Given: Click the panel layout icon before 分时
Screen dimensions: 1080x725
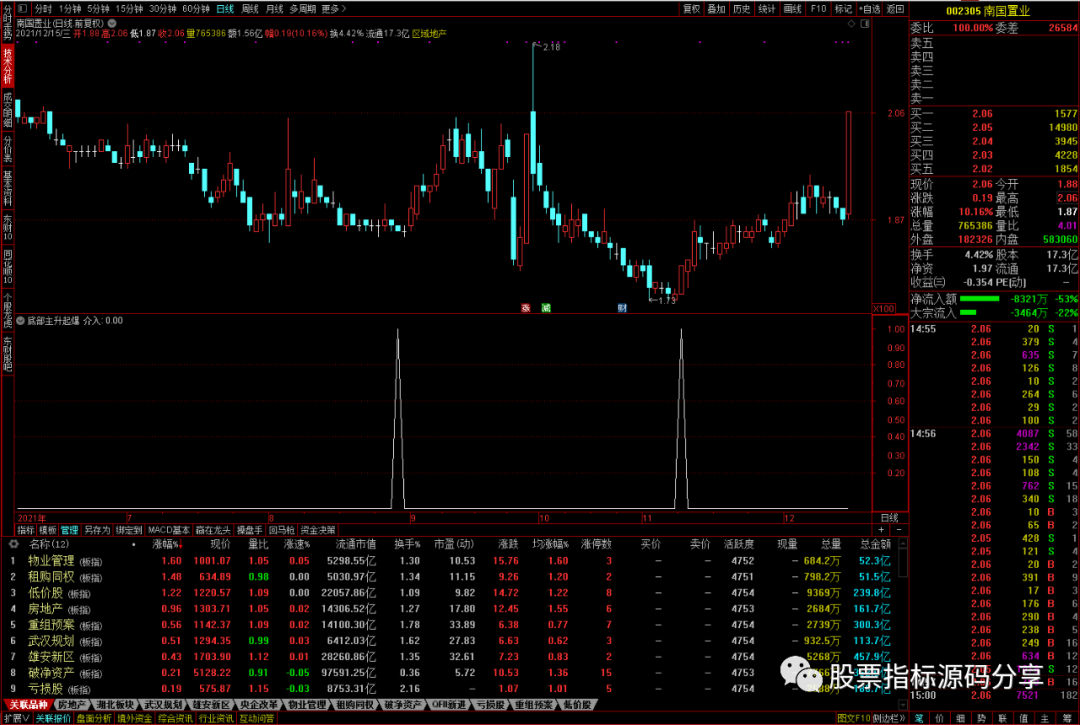Looking at the screenshot, I should tap(23, 9).
